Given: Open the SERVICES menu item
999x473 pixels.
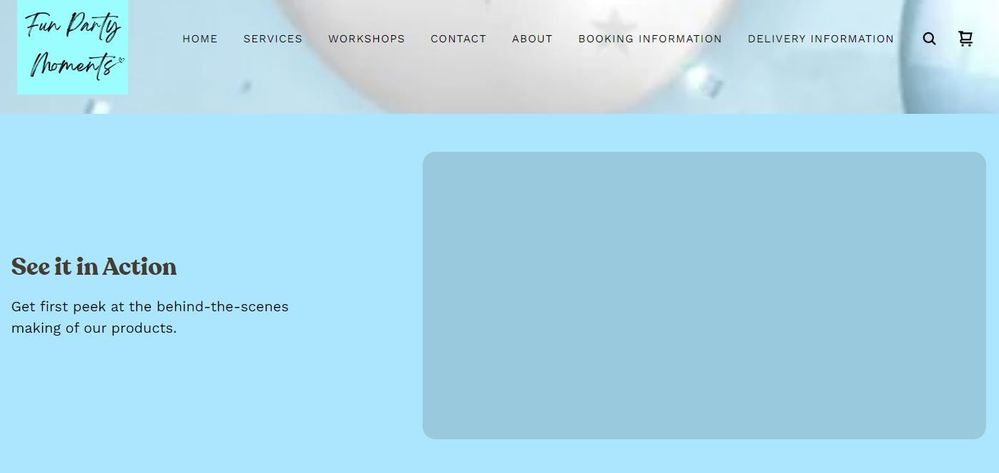Looking at the screenshot, I should coord(273,39).
